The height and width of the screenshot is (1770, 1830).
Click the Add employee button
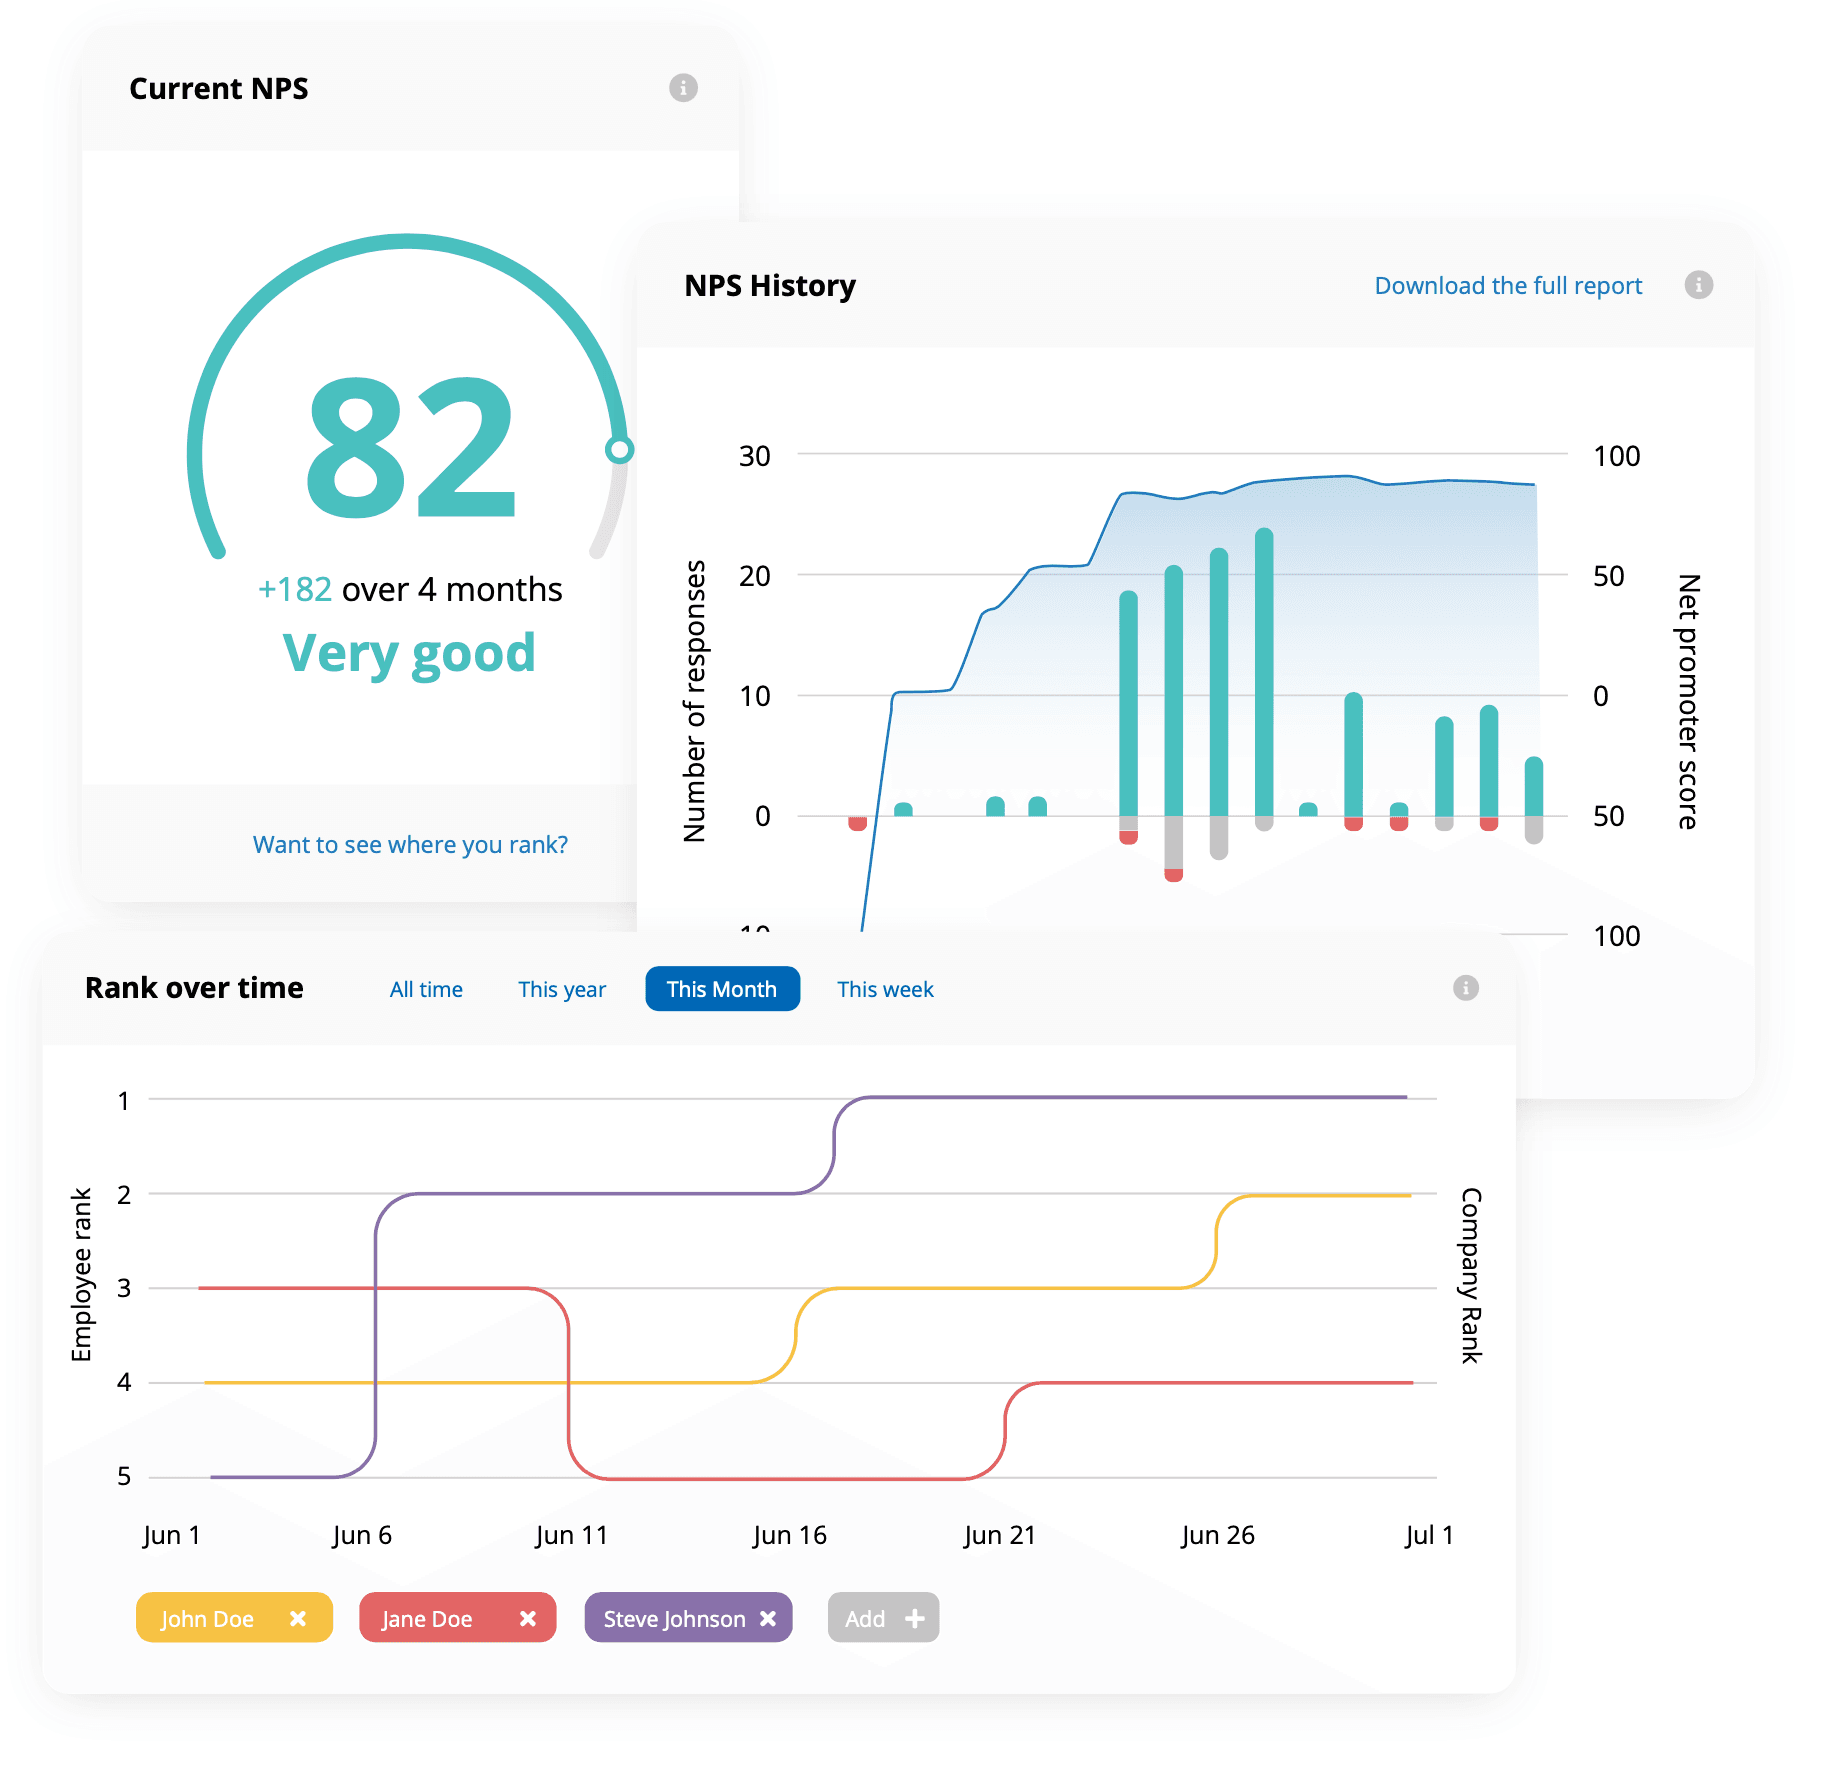pyautogui.click(x=882, y=1617)
